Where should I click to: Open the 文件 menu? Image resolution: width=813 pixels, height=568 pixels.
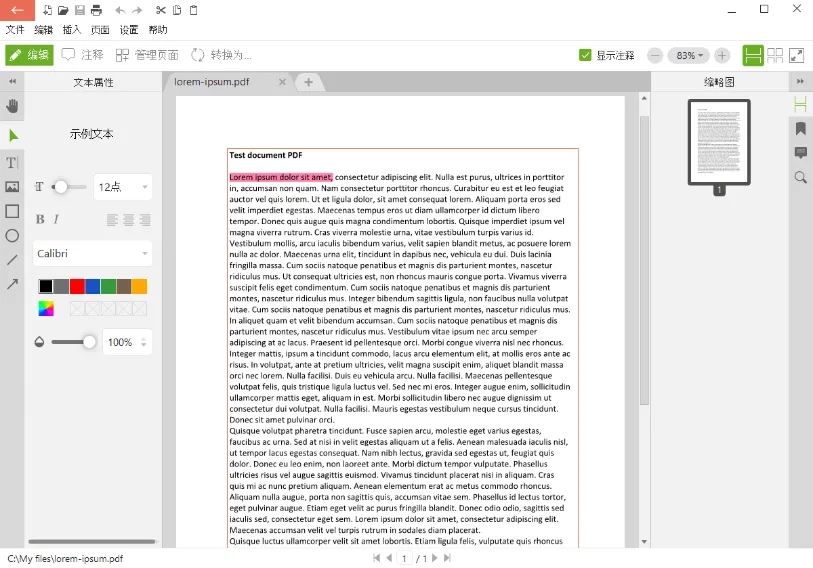(15, 30)
